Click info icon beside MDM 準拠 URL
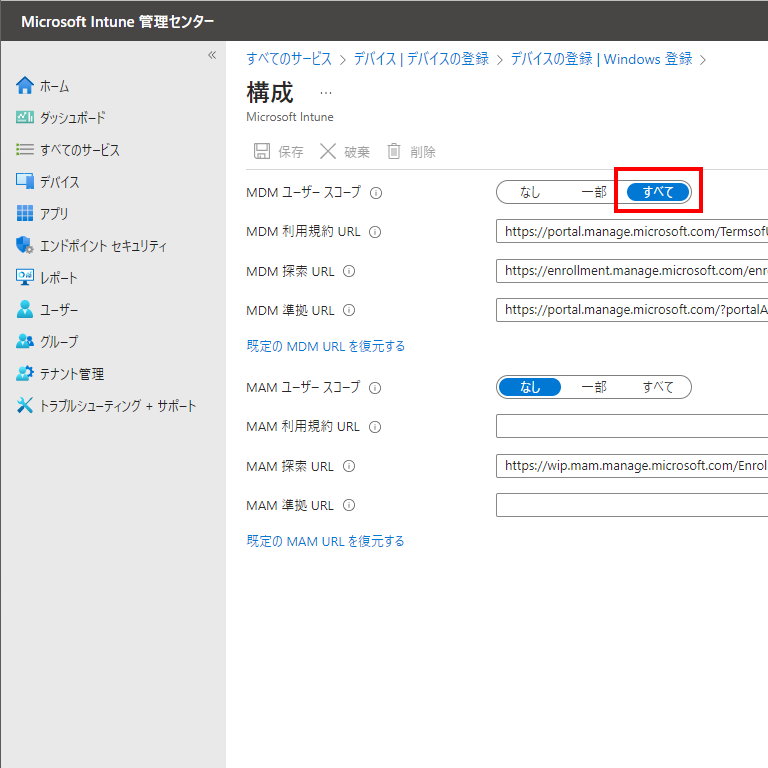This screenshot has height=768, width=768. tap(349, 310)
